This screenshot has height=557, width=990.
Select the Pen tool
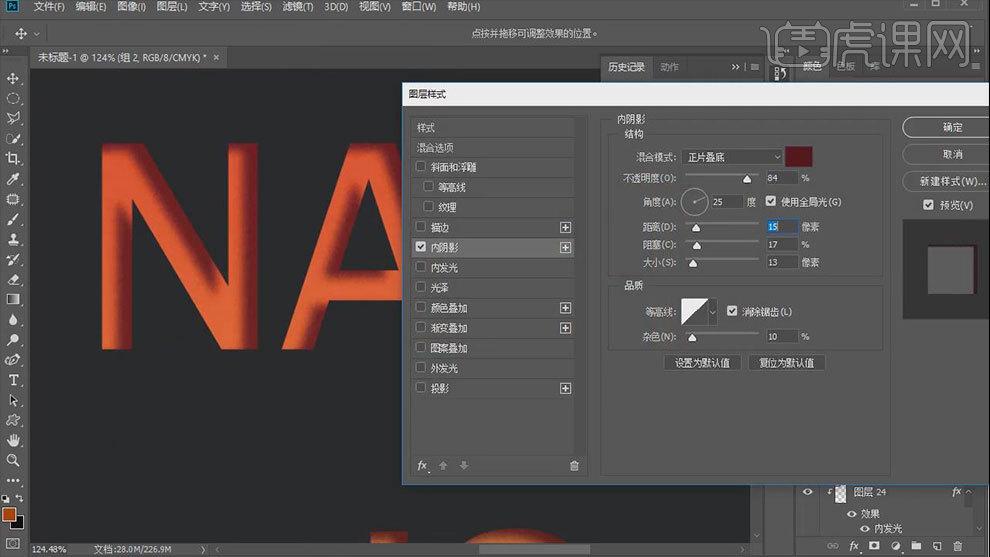tap(13, 360)
